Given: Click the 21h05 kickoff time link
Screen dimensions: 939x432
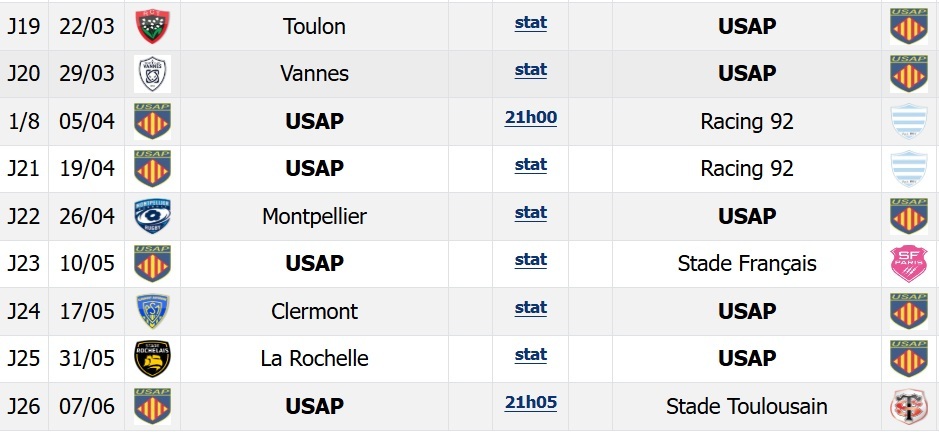Looking at the screenshot, I should (x=530, y=403).
